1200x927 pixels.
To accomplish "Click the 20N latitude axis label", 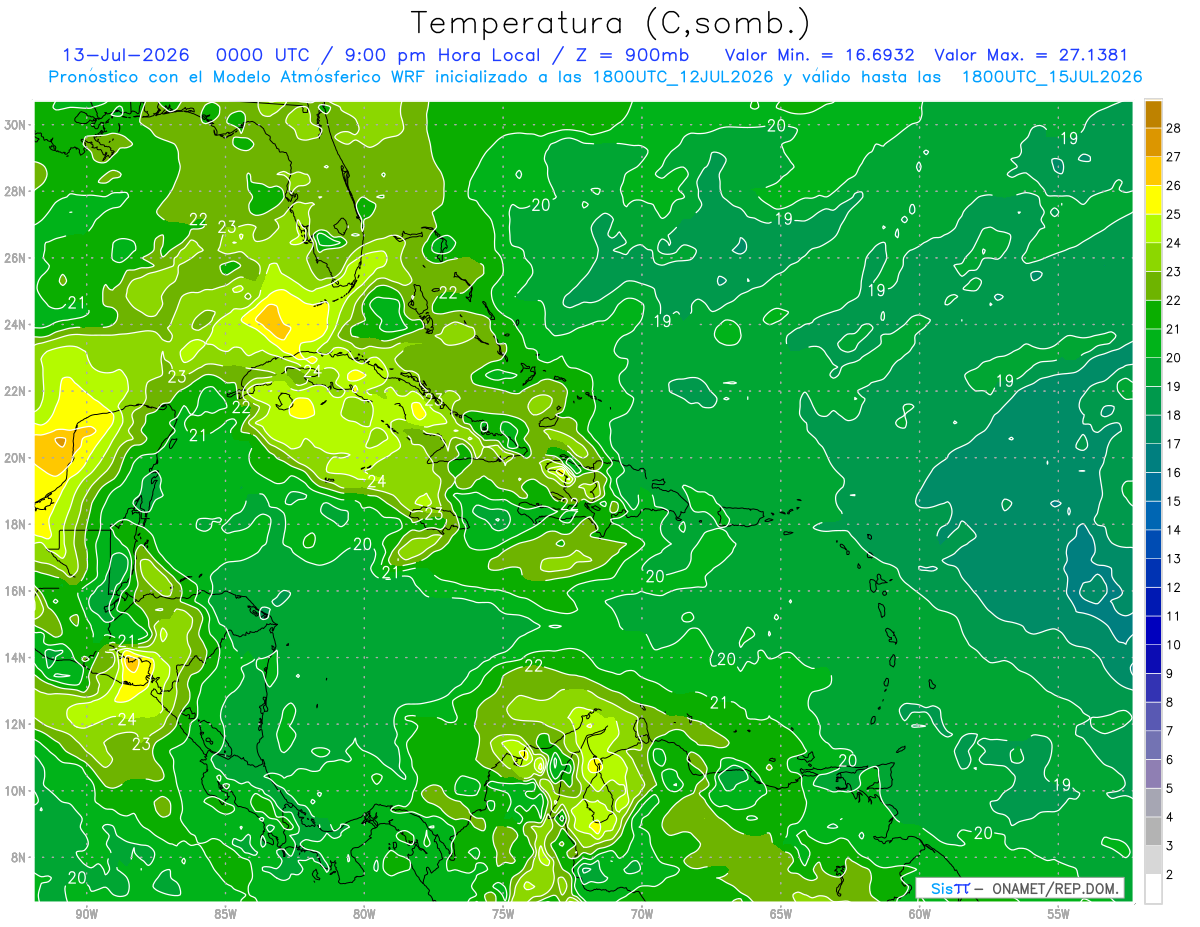I will [17, 458].
